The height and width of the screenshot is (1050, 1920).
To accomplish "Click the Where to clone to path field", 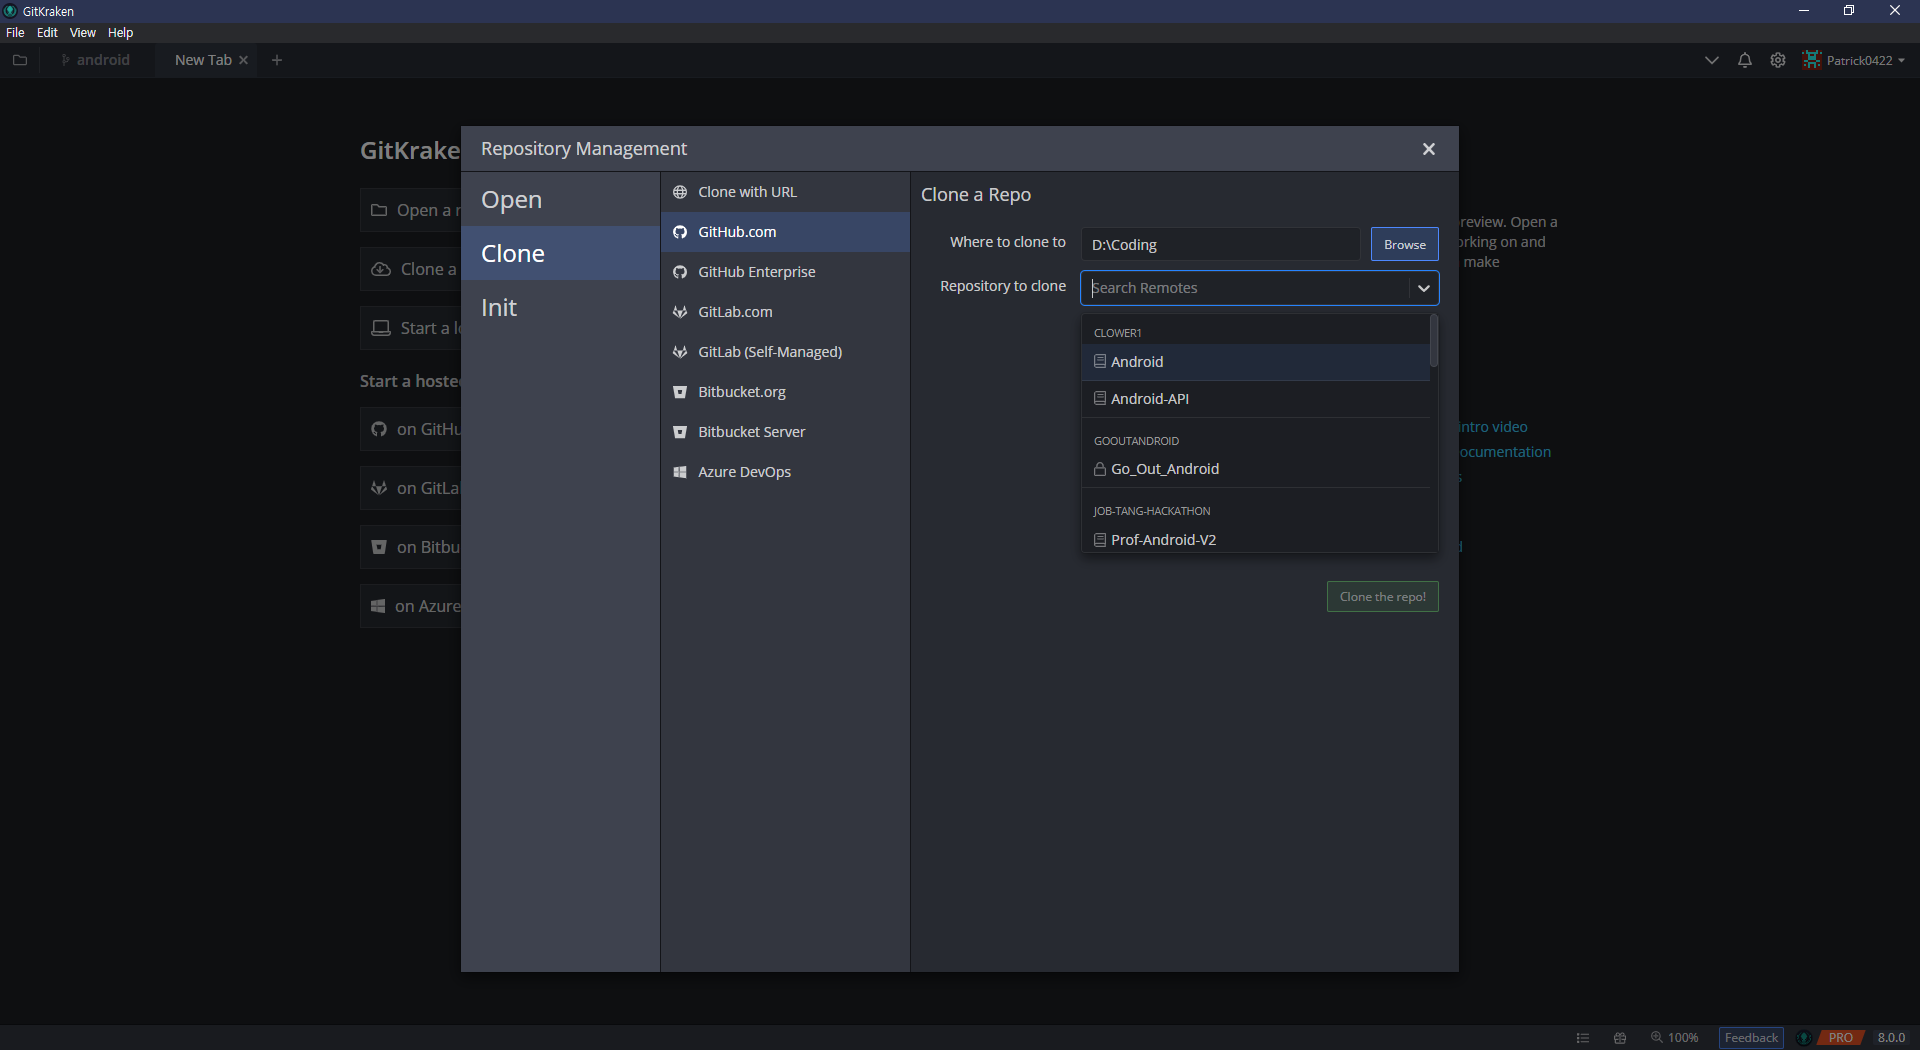I will tap(1220, 244).
